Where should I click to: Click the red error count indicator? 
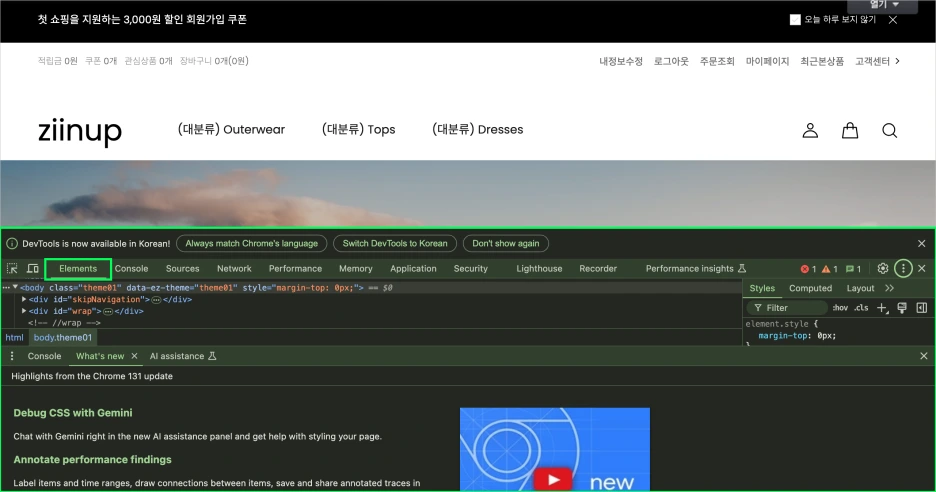808,269
